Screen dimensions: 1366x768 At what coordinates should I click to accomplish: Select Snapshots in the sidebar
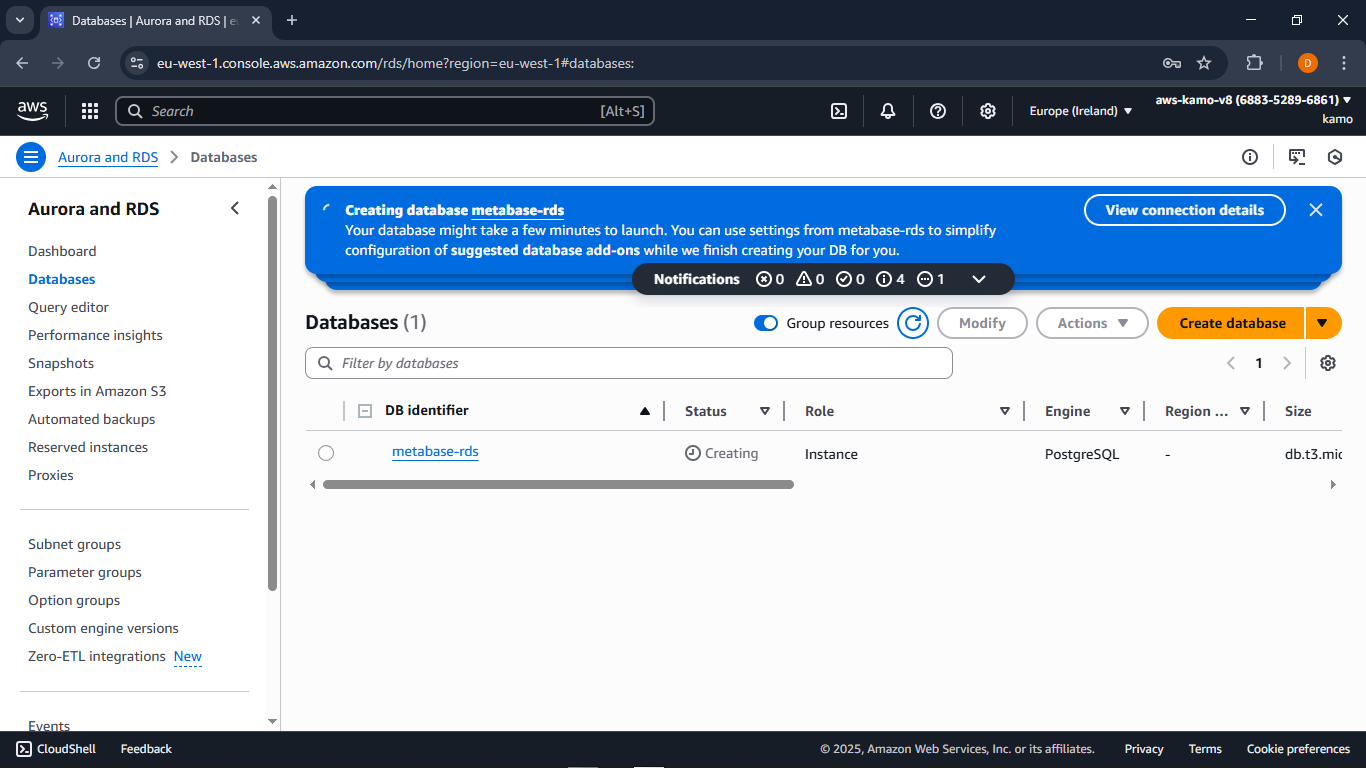pyautogui.click(x=61, y=363)
